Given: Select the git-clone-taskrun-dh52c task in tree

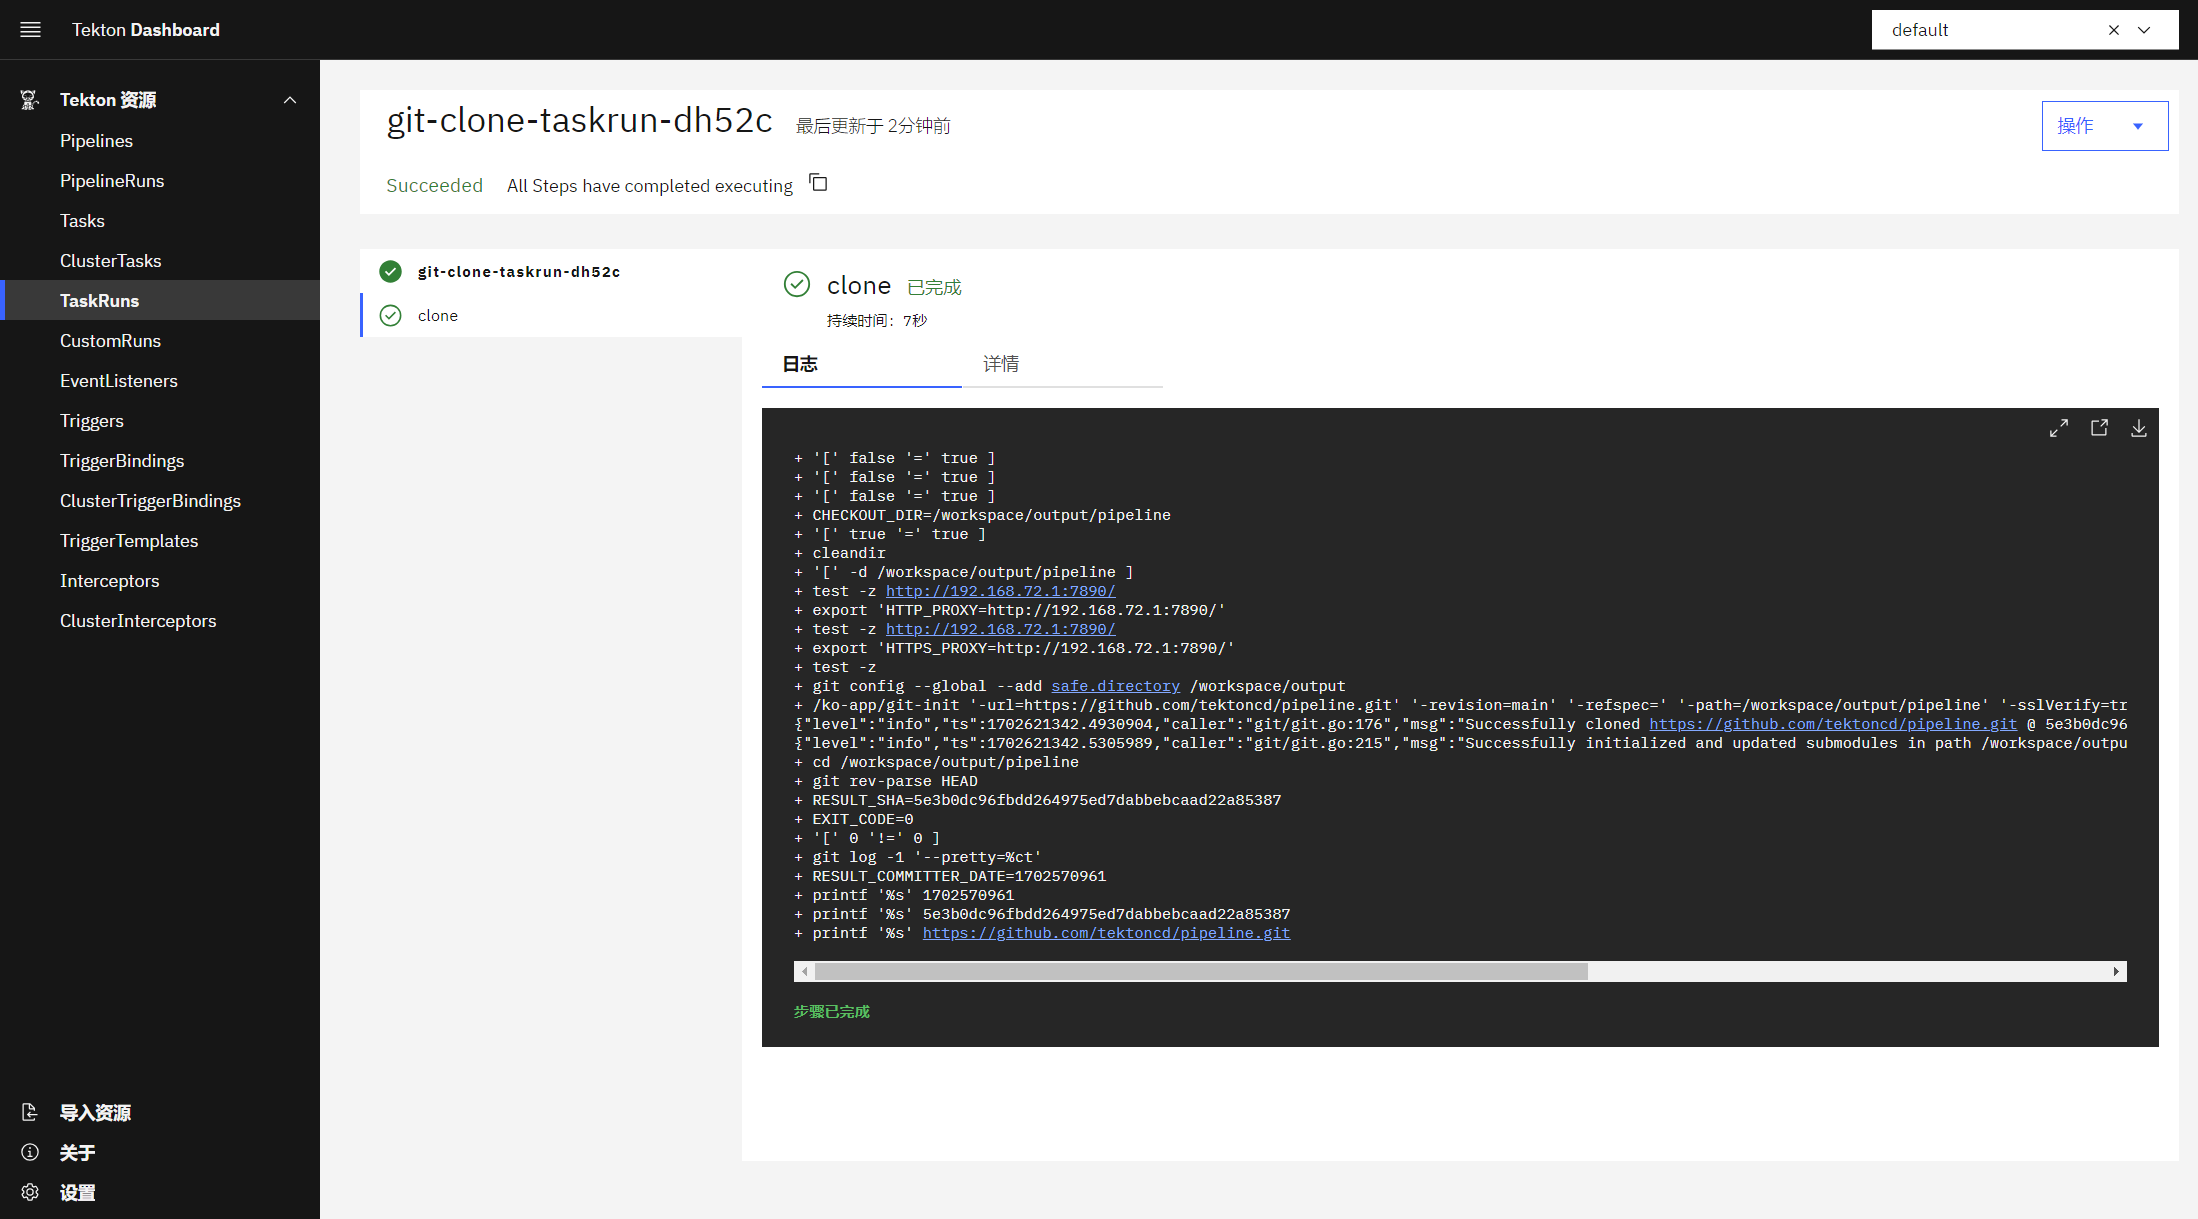Looking at the screenshot, I should (551, 271).
